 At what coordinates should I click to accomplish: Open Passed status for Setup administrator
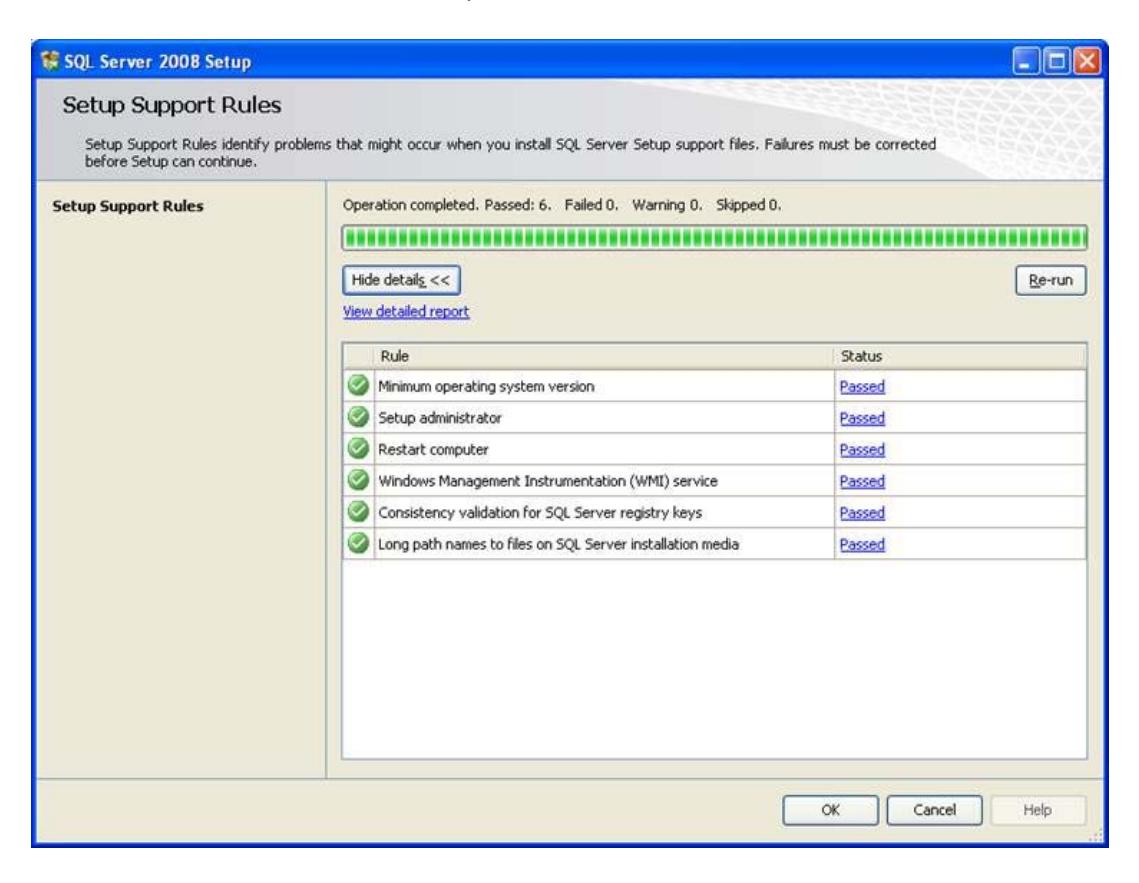pos(862,418)
